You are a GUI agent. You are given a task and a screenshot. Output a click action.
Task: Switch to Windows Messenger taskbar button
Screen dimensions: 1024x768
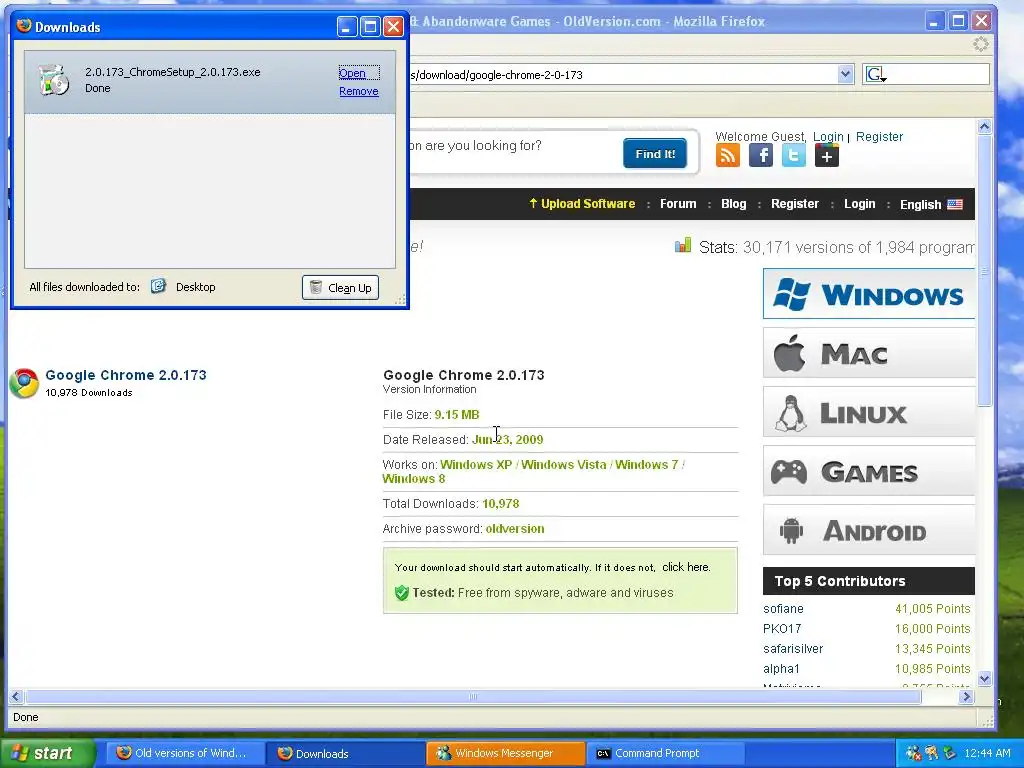(506, 753)
